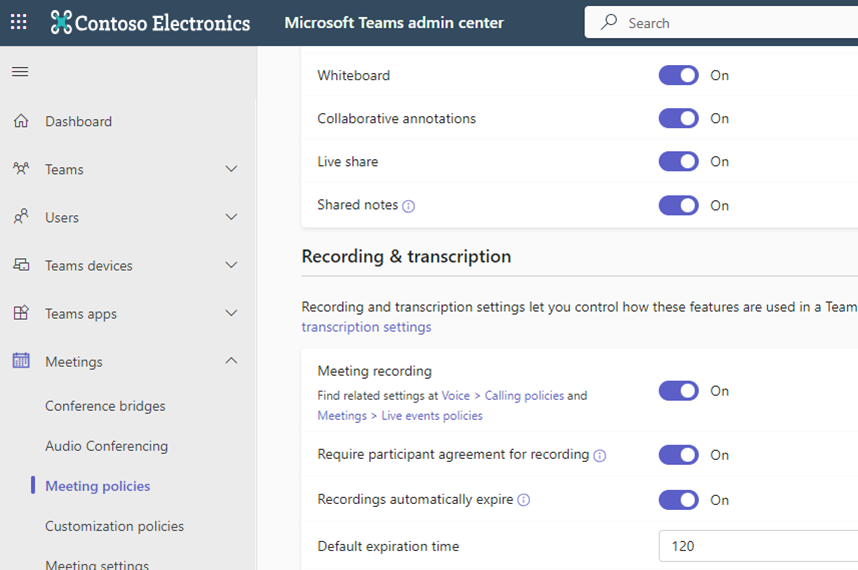The width and height of the screenshot is (858, 570).
Task: Expand the Users section chevron
Action: pos(231,217)
